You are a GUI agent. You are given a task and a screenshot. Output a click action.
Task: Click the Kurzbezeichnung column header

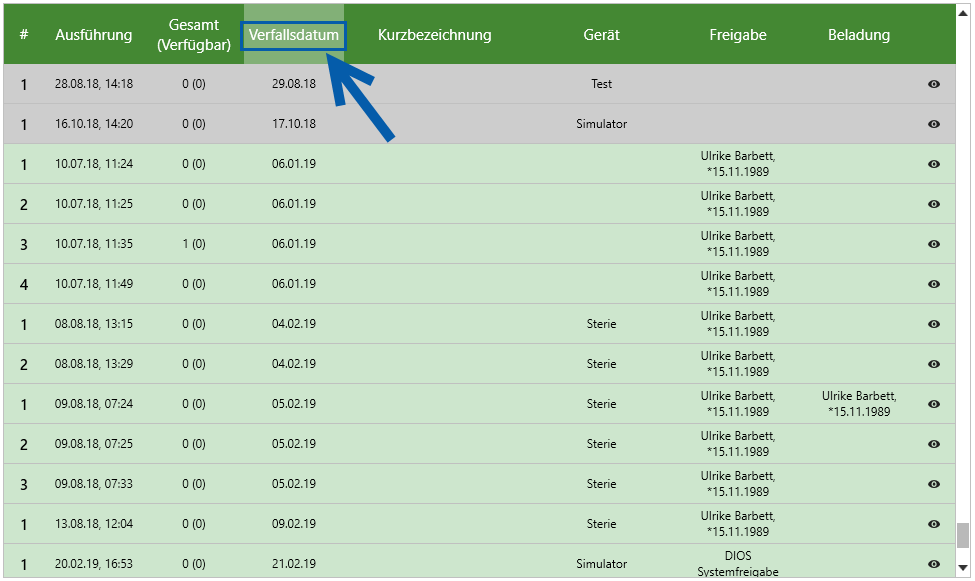434,35
